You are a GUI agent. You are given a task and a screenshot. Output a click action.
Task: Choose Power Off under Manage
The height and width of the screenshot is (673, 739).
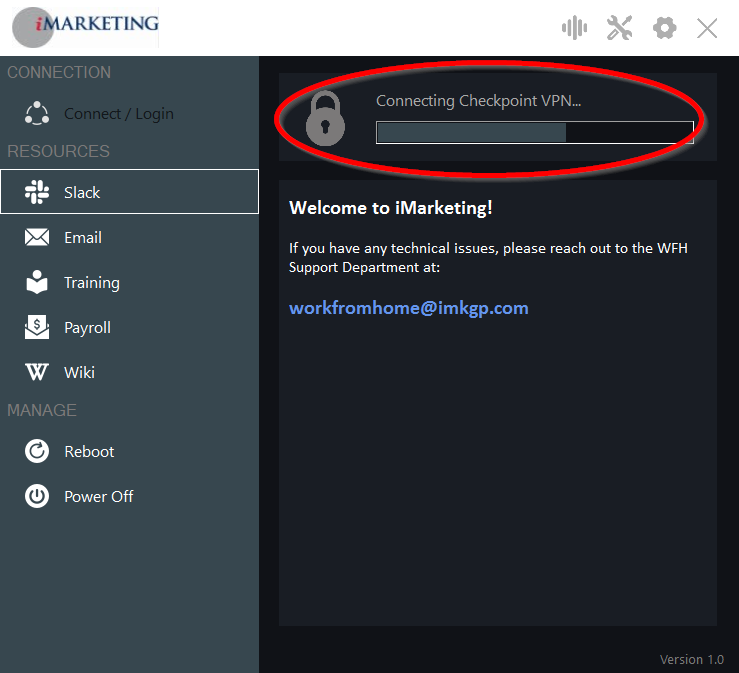[98, 496]
